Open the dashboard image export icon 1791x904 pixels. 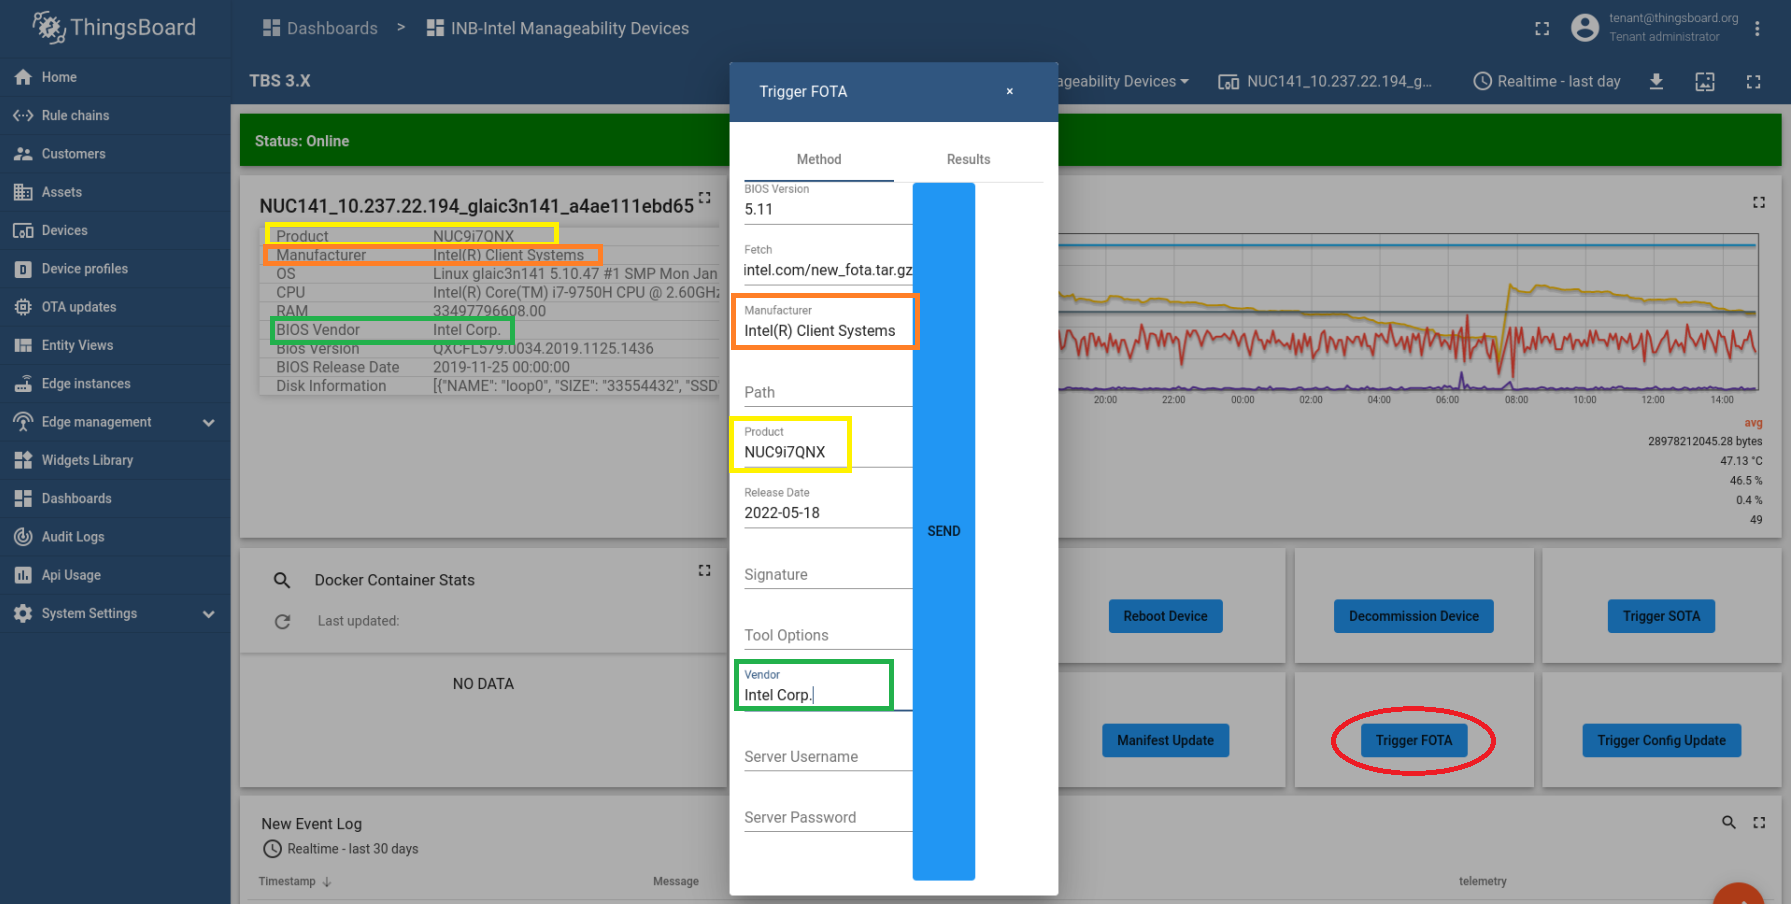[1705, 82]
